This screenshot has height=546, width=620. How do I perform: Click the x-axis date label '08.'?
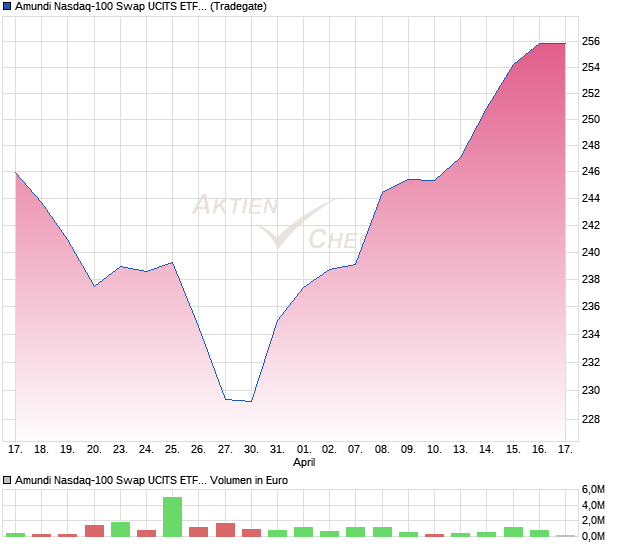point(382,450)
